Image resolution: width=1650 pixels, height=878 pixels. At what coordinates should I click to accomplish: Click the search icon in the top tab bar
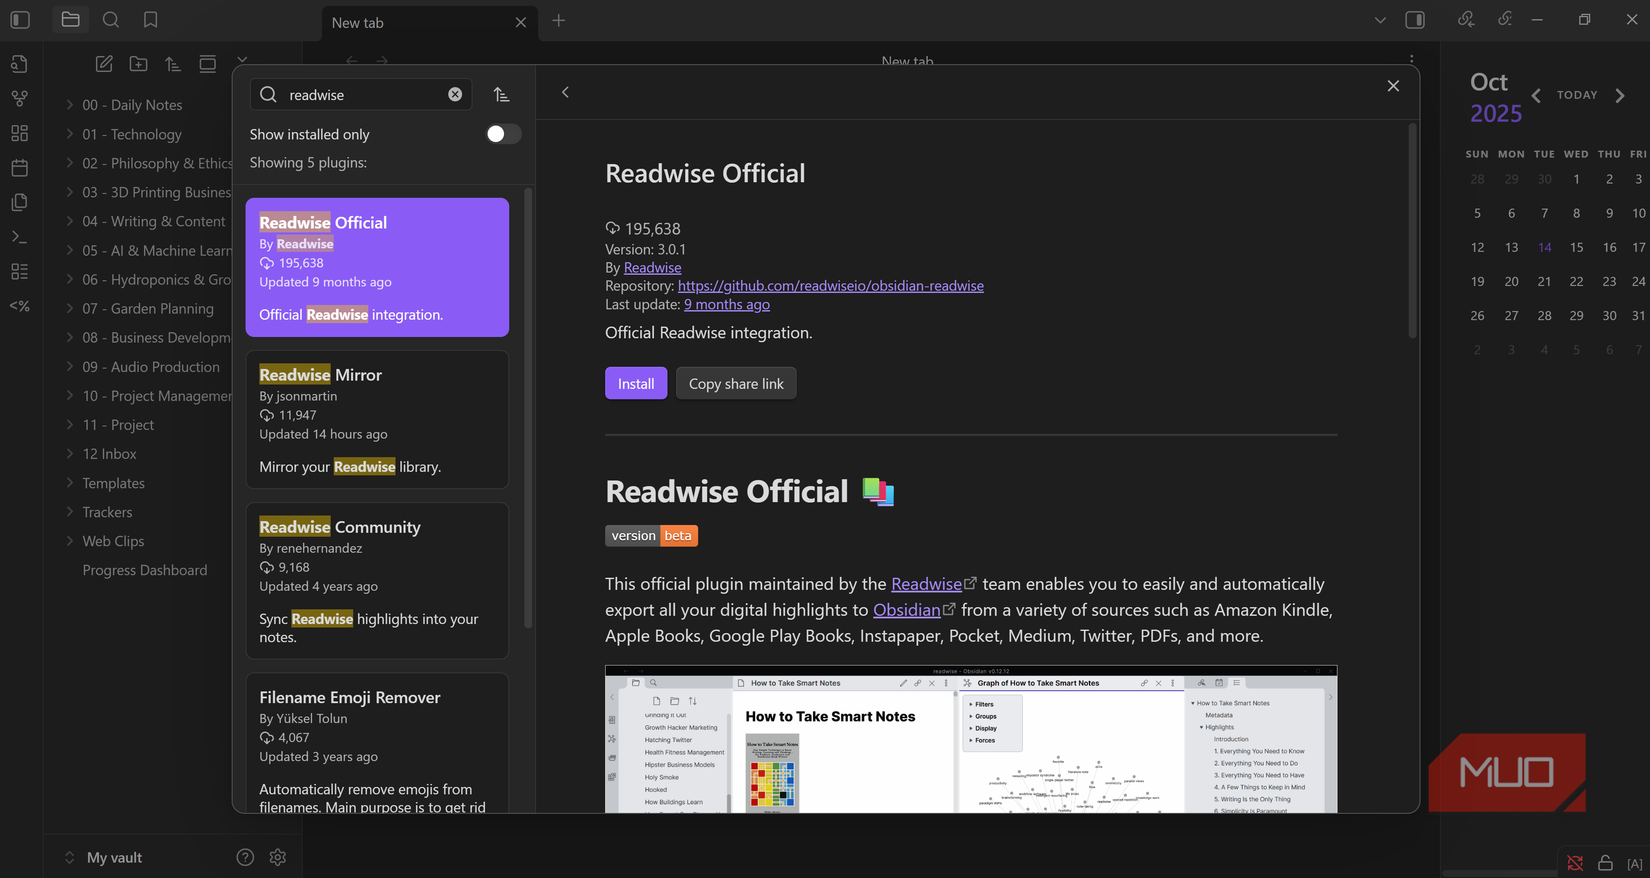pos(111,20)
